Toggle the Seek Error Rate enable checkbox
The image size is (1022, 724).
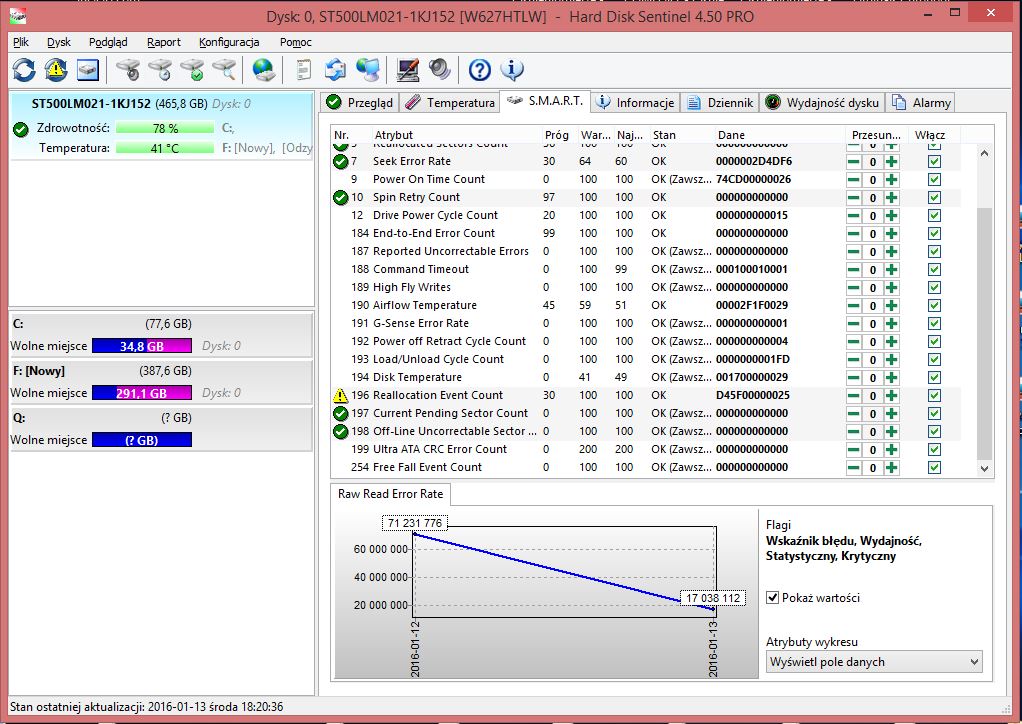pyautogui.click(x=934, y=162)
